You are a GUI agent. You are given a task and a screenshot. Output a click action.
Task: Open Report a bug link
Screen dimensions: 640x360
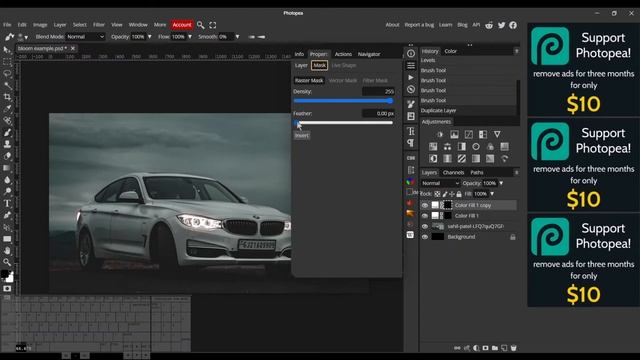[x=419, y=25]
